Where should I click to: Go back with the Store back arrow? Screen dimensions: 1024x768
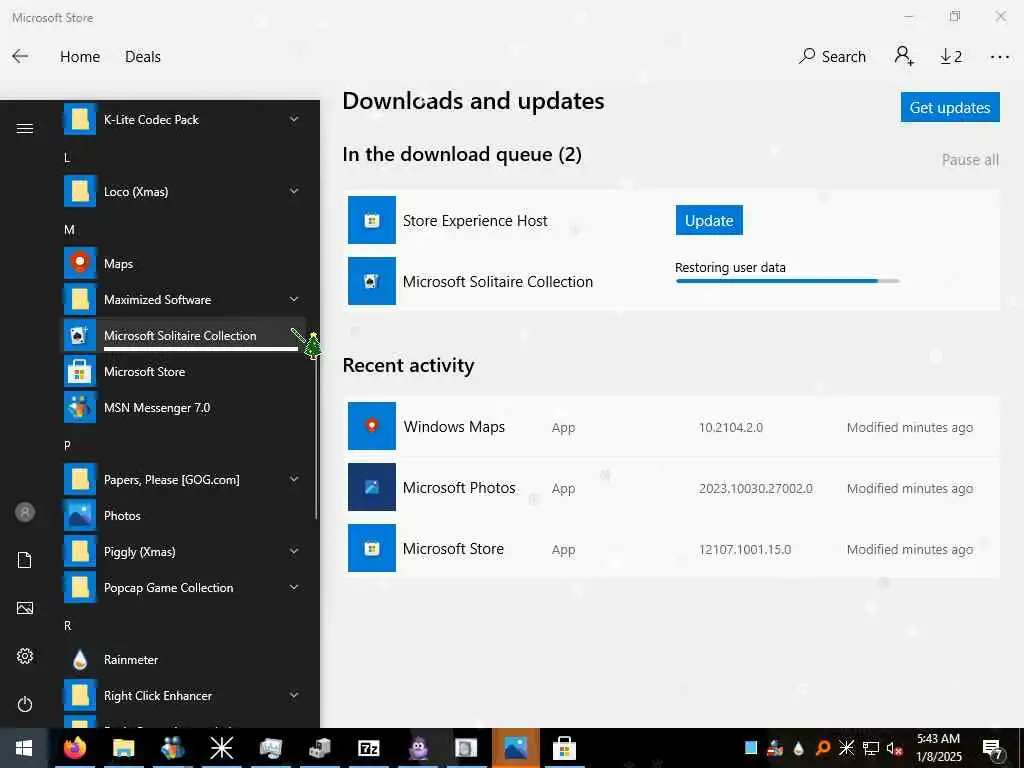coord(20,56)
